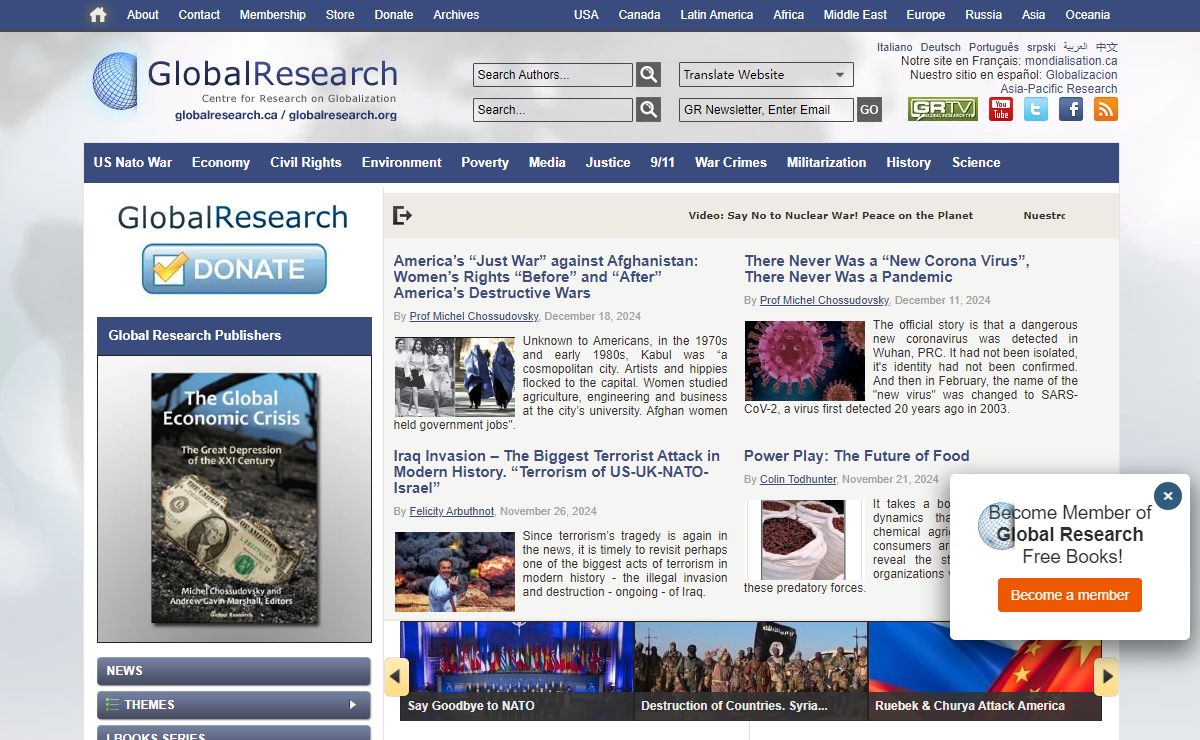Image resolution: width=1200 pixels, height=740 pixels.
Task: Open the Say Goodbye to NATO slide
Action: [x=517, y=671]
